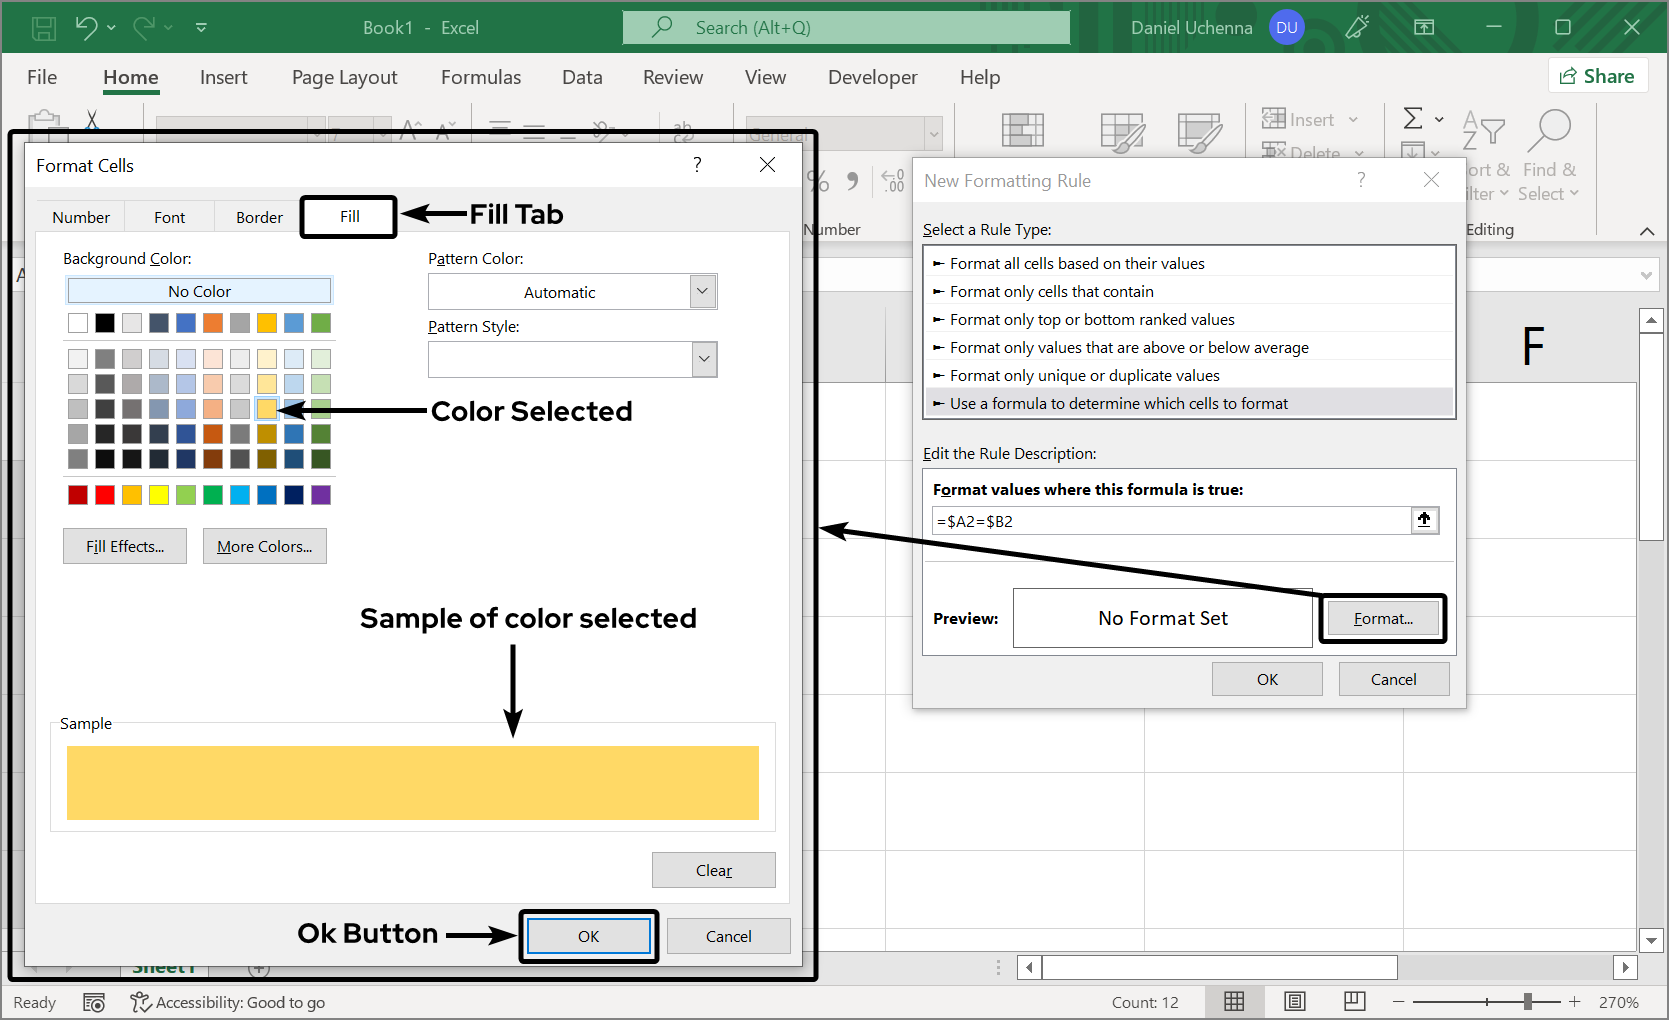Switch to Page Layout view in status bar
The width and height of the screenshot is (1669, 1020).
tap(1295, 1002)
